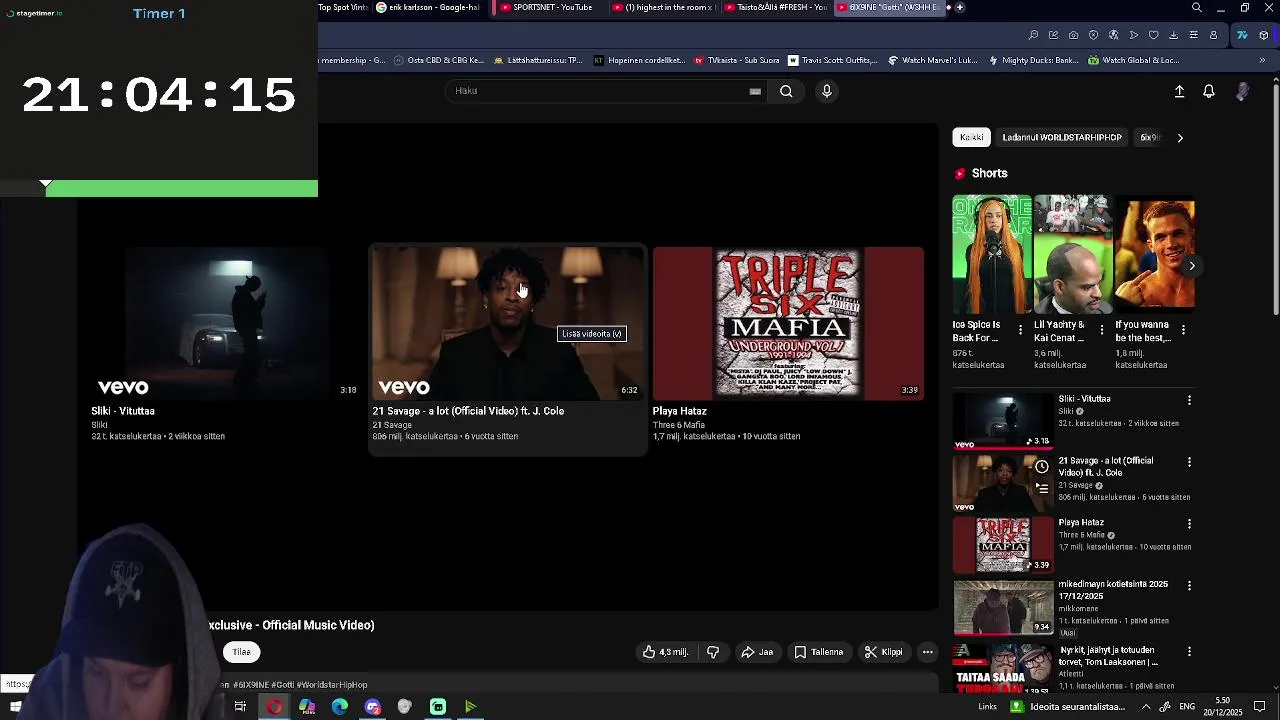Show hidden system tray icons
This screenshot has width=1280, height=720.
(1146, 707)
